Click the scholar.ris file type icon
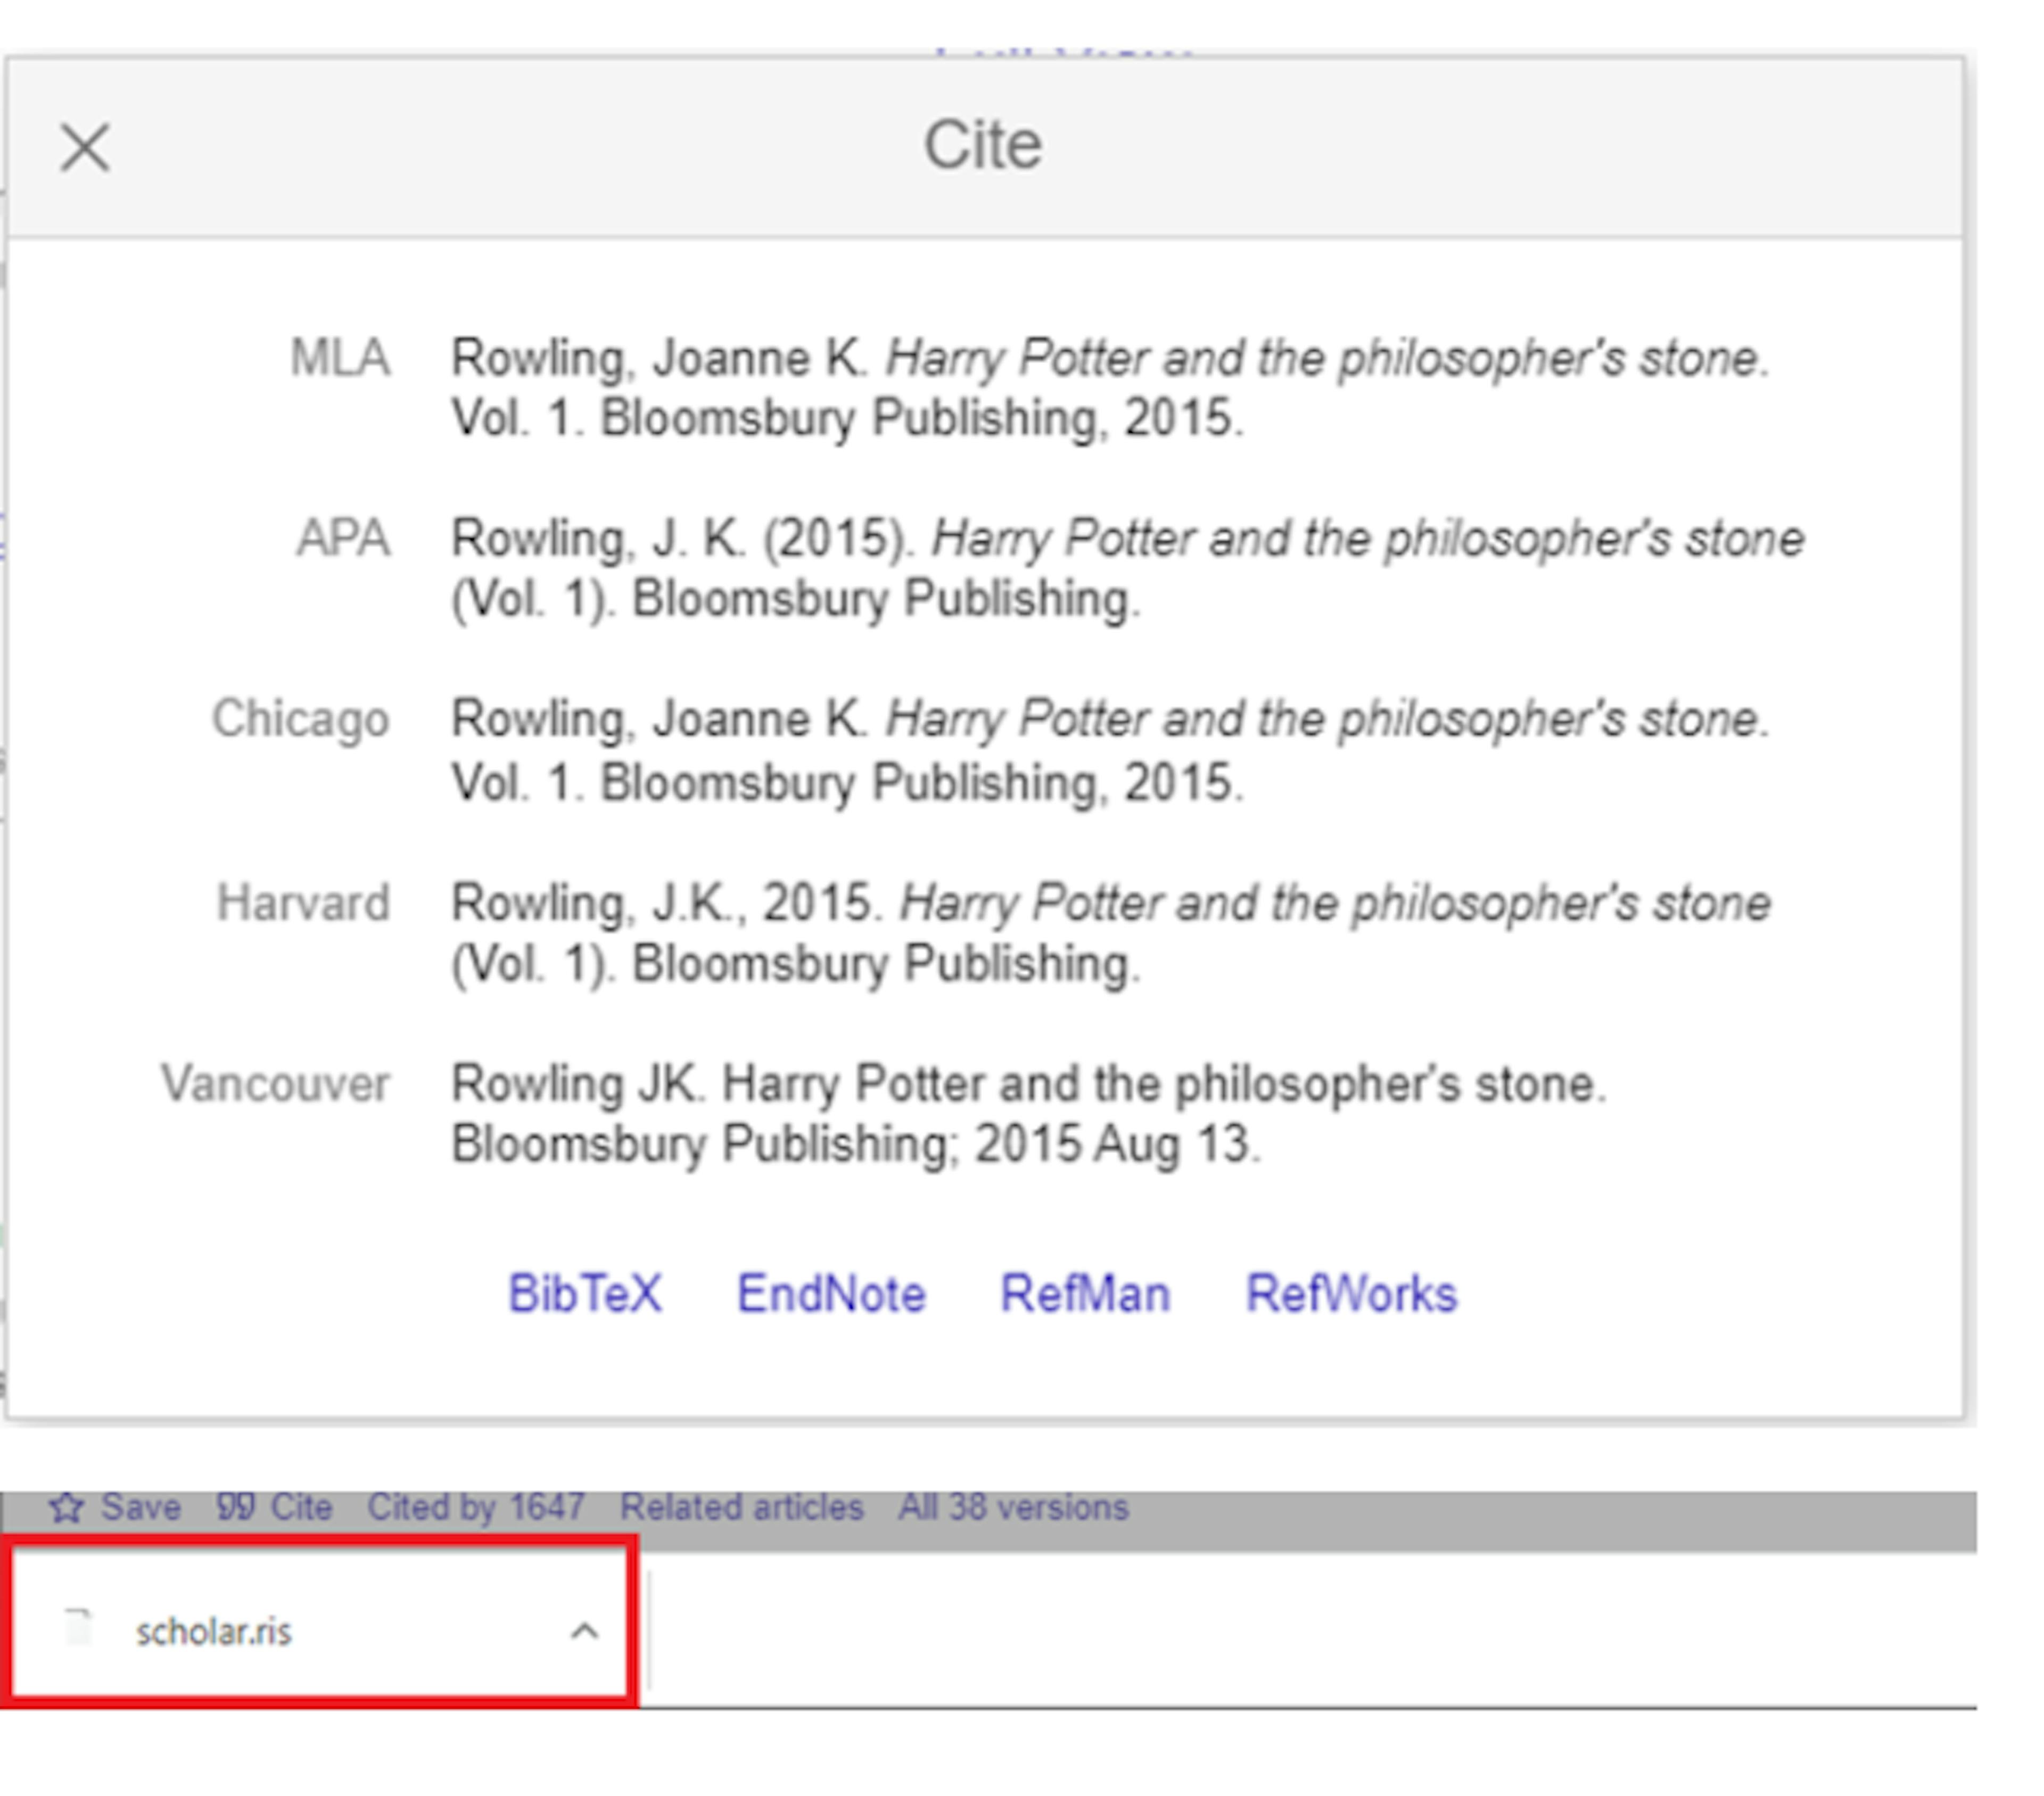Viewport: 2044px width, 1796px height. (78, 1627)
